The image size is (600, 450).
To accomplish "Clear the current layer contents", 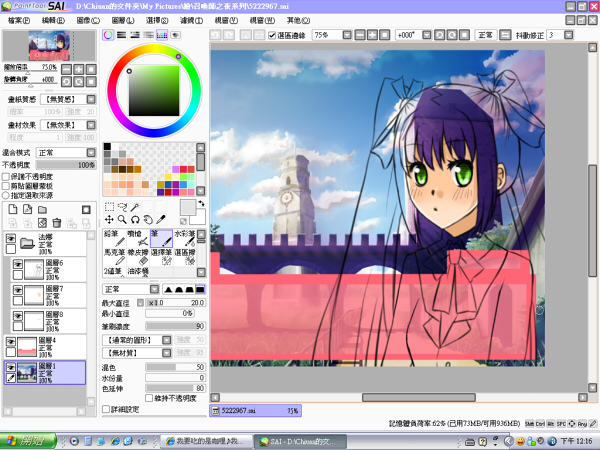I will (x=42, y=223).
